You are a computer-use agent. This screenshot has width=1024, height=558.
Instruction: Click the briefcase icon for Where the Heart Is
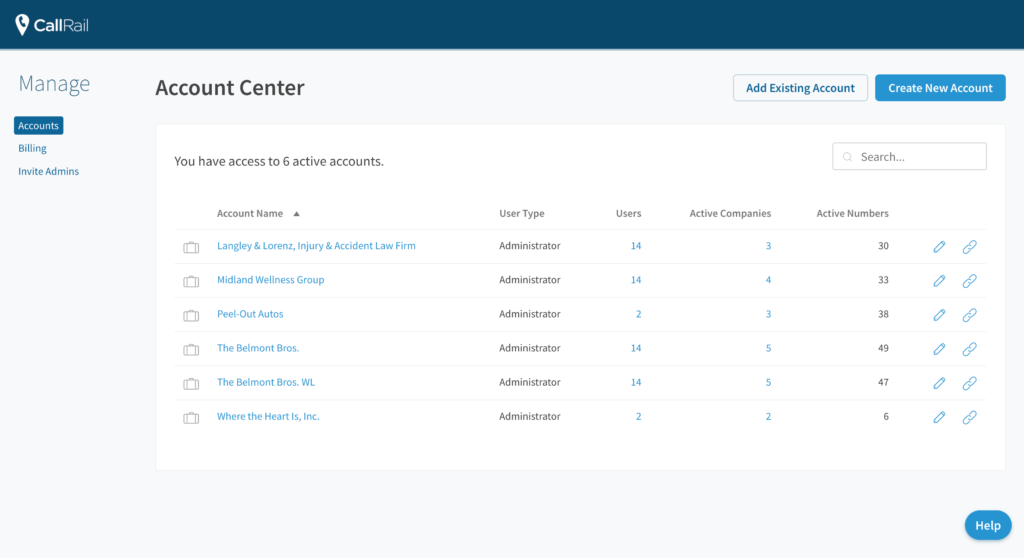[x=191, y=417]
